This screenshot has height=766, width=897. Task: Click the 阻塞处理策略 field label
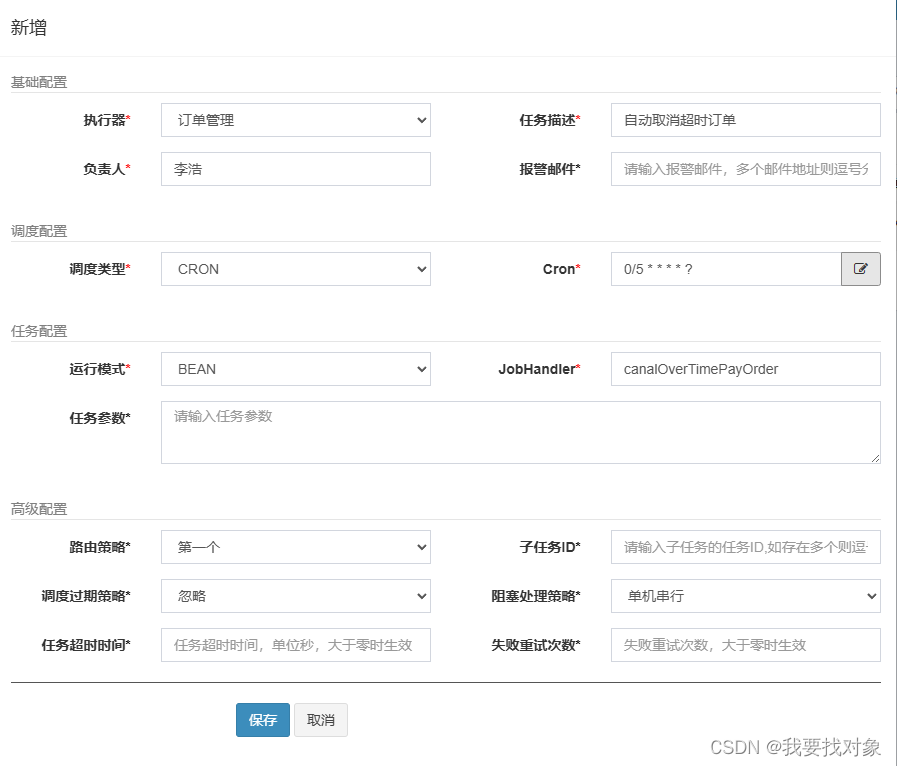(x=536, y=596)
